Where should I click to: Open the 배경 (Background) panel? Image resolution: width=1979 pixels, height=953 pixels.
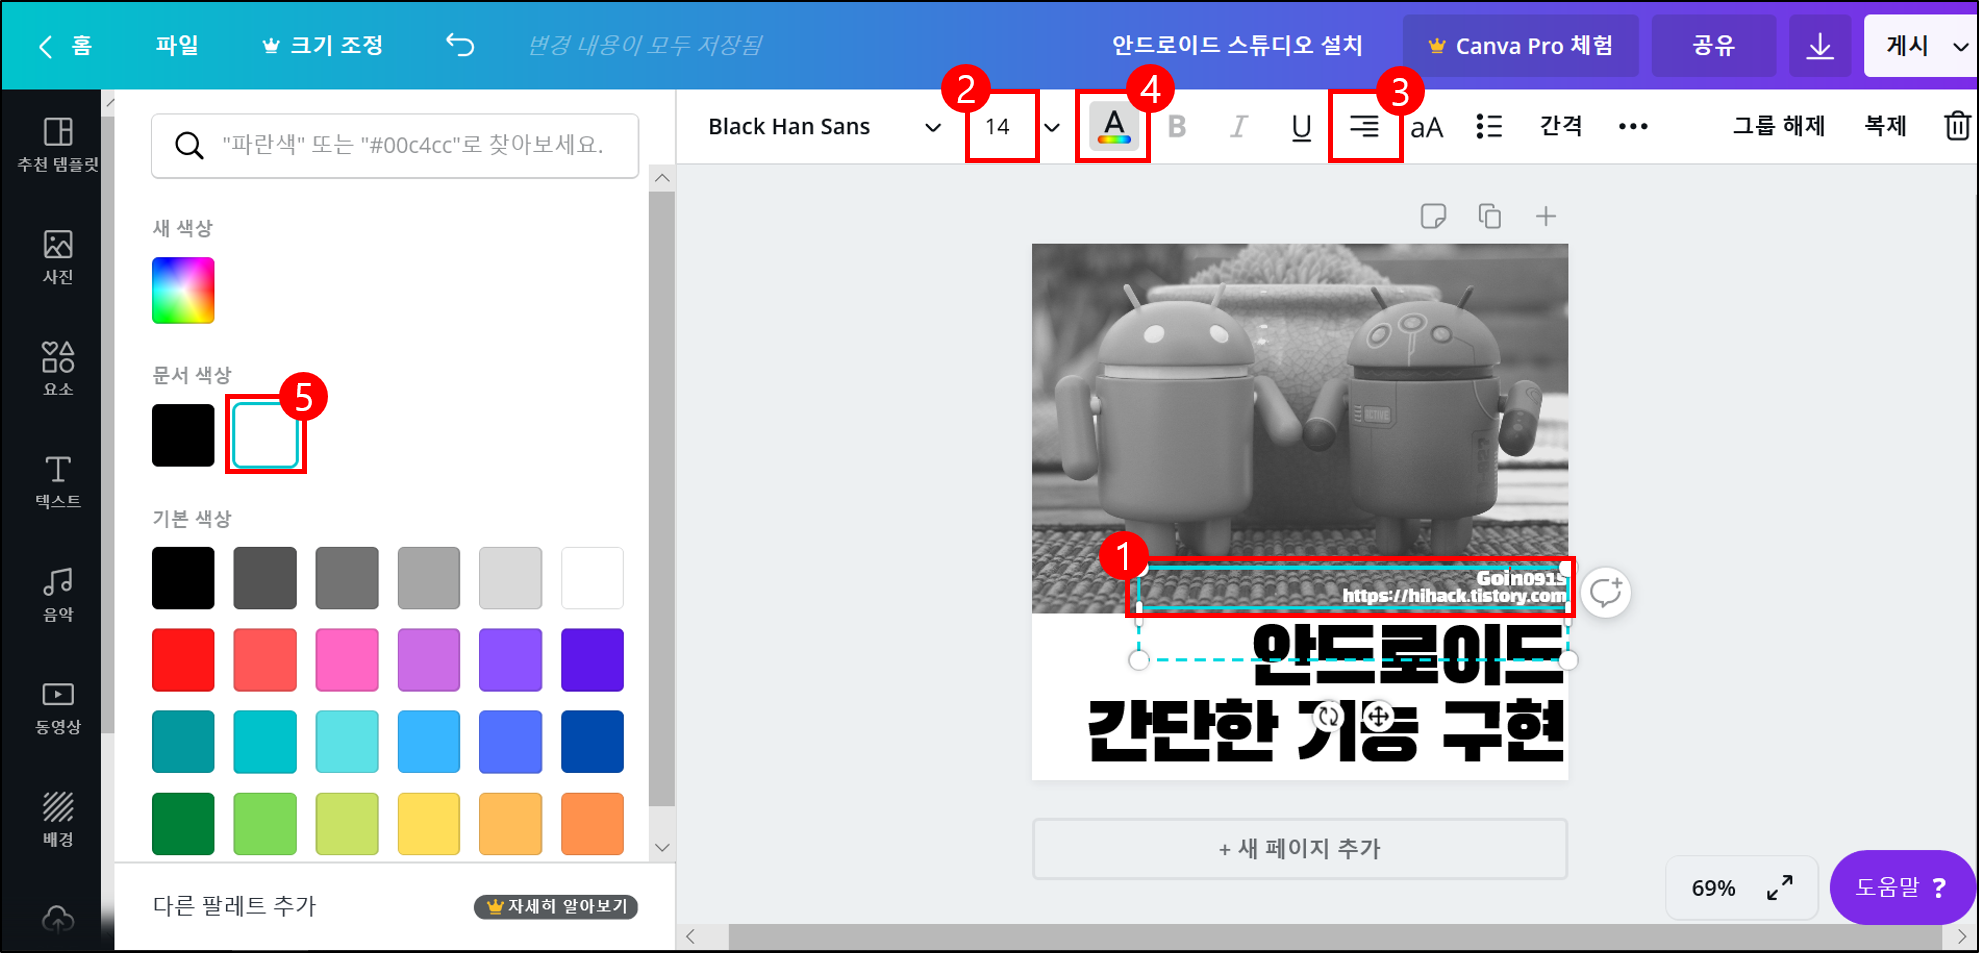[x=57, y=817]
